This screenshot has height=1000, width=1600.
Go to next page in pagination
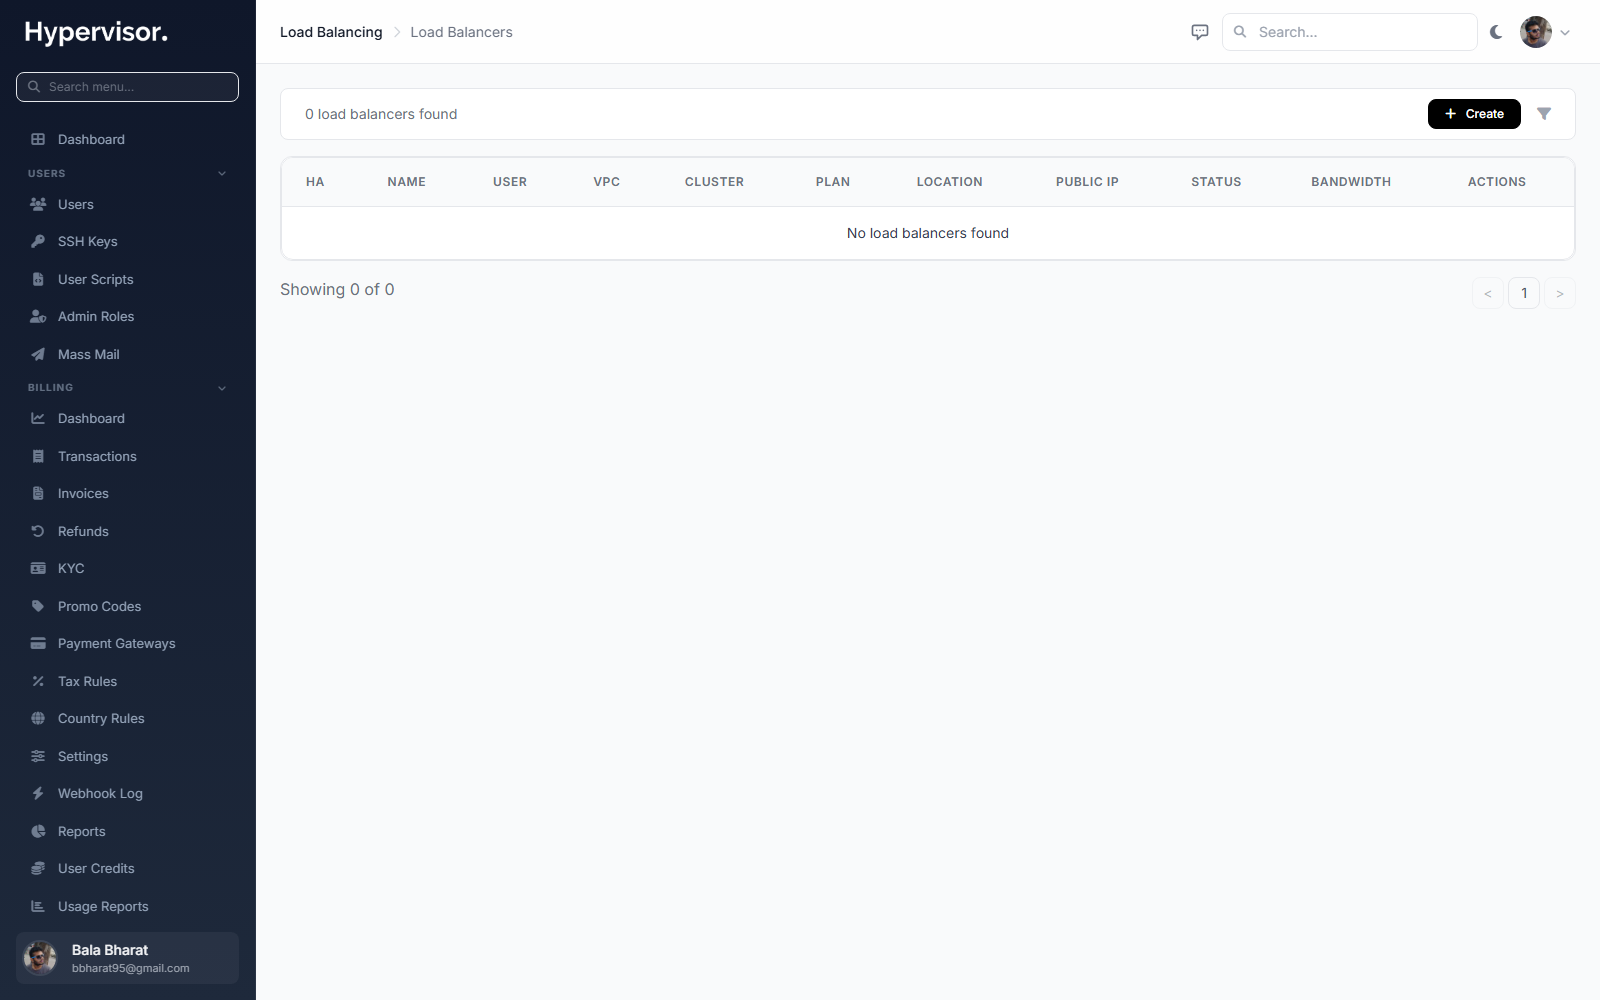(x=1560, y=293)
